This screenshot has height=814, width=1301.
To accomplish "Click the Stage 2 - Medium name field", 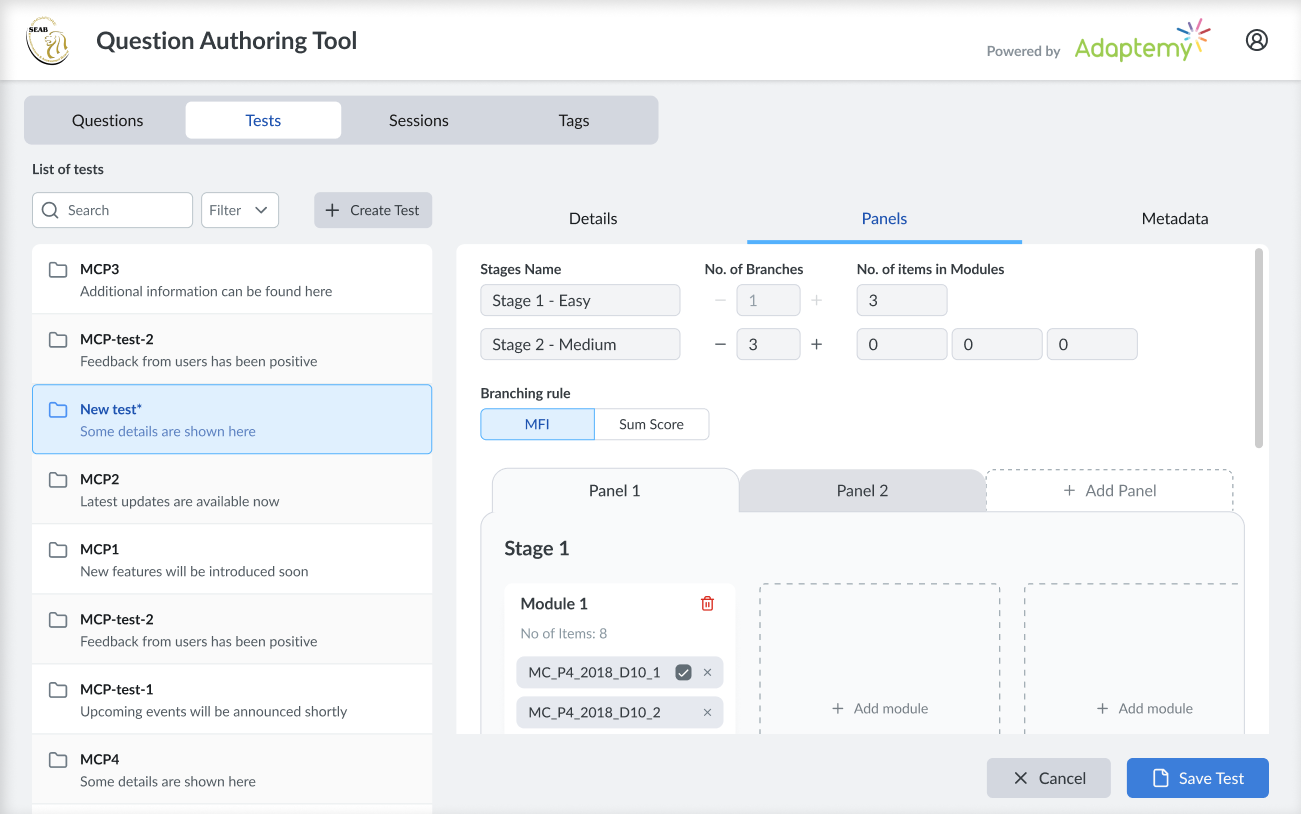I will (580, 344).
